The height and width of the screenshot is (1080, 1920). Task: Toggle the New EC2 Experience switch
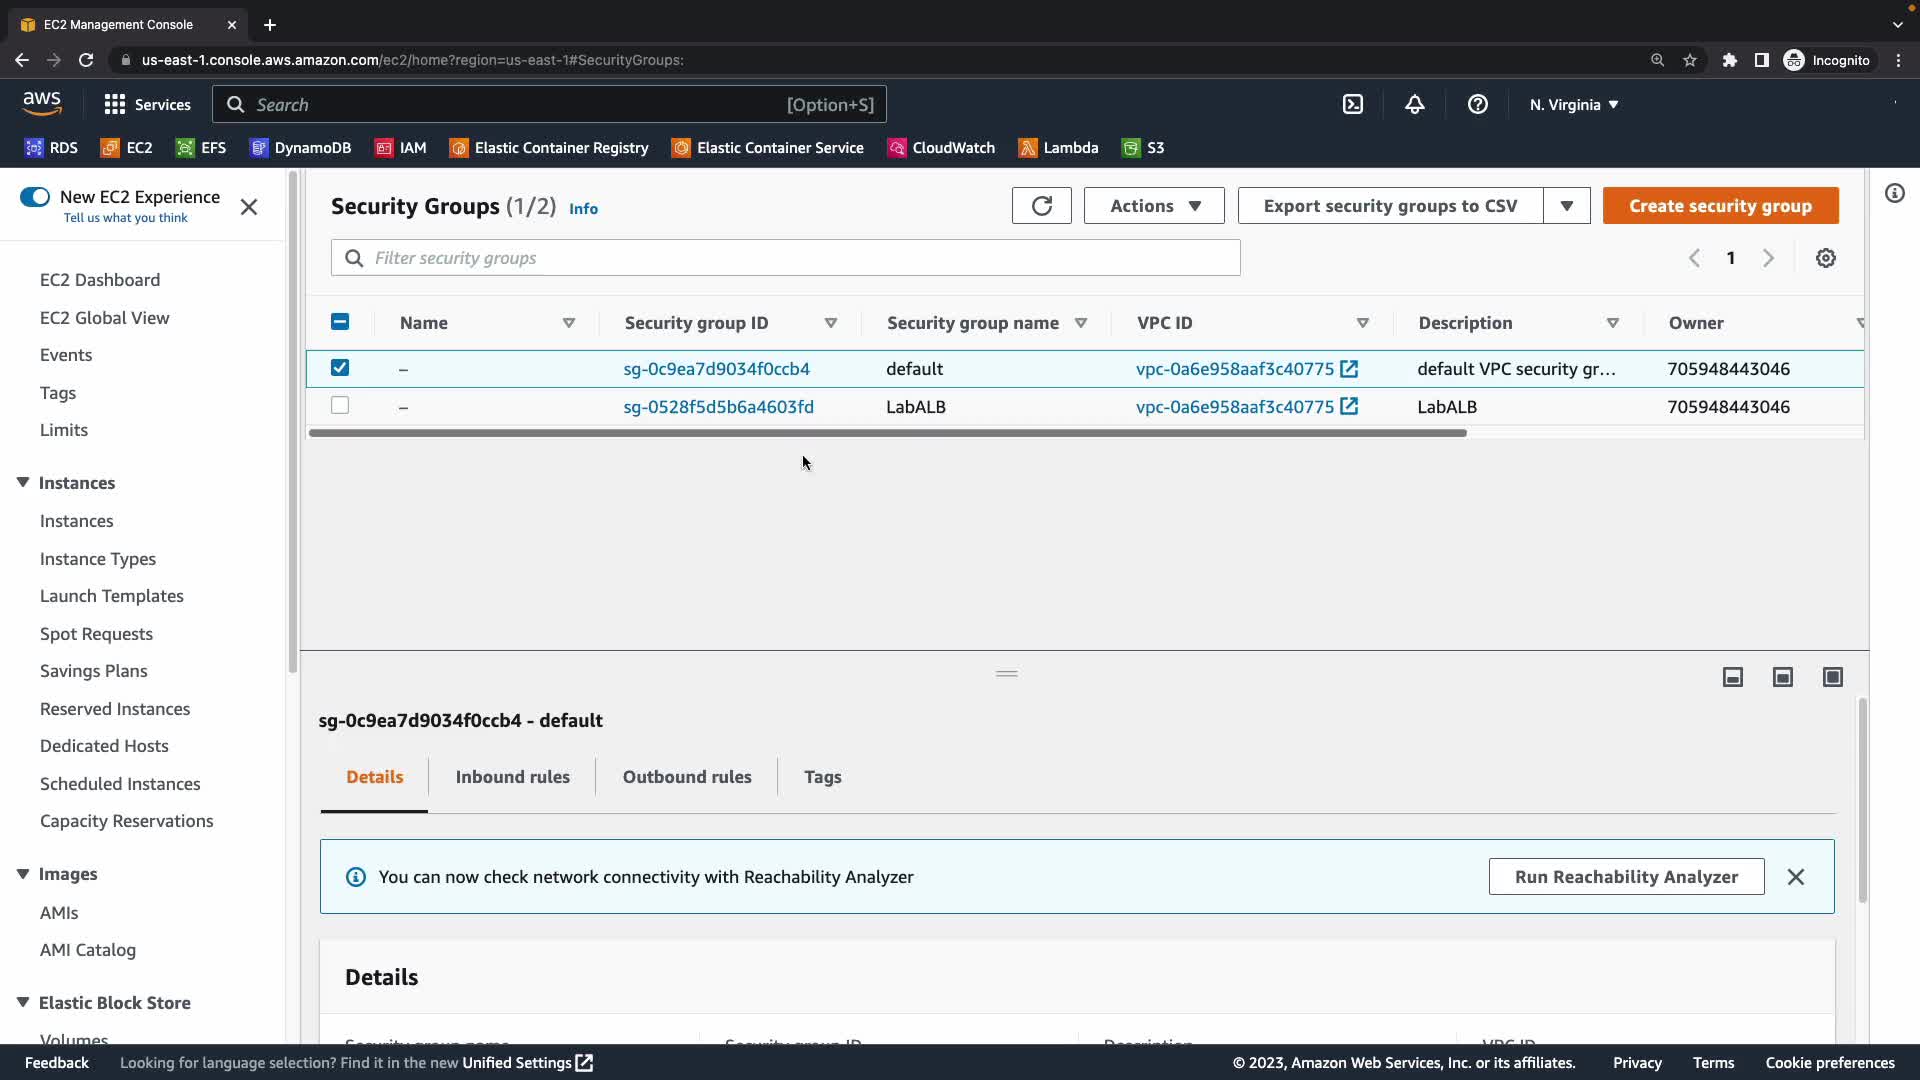point(35,197)
